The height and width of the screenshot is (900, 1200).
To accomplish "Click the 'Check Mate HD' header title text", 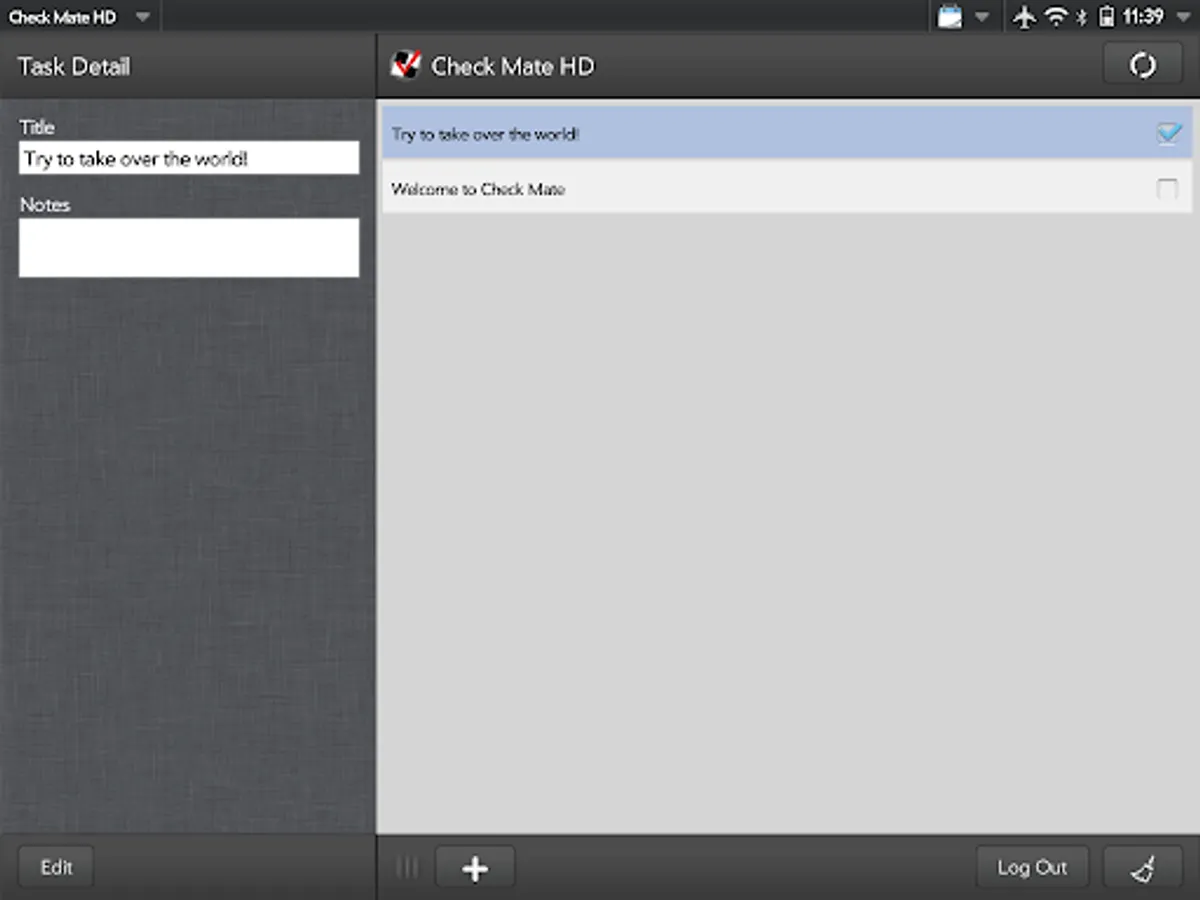I will 512,66.
